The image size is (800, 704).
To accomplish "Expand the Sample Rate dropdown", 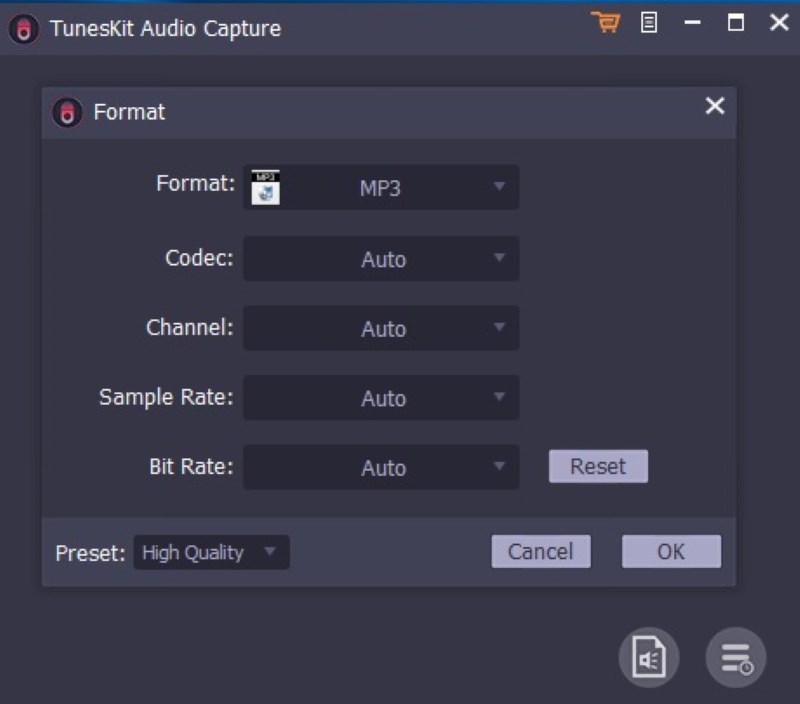I will (x=381, y=397).
